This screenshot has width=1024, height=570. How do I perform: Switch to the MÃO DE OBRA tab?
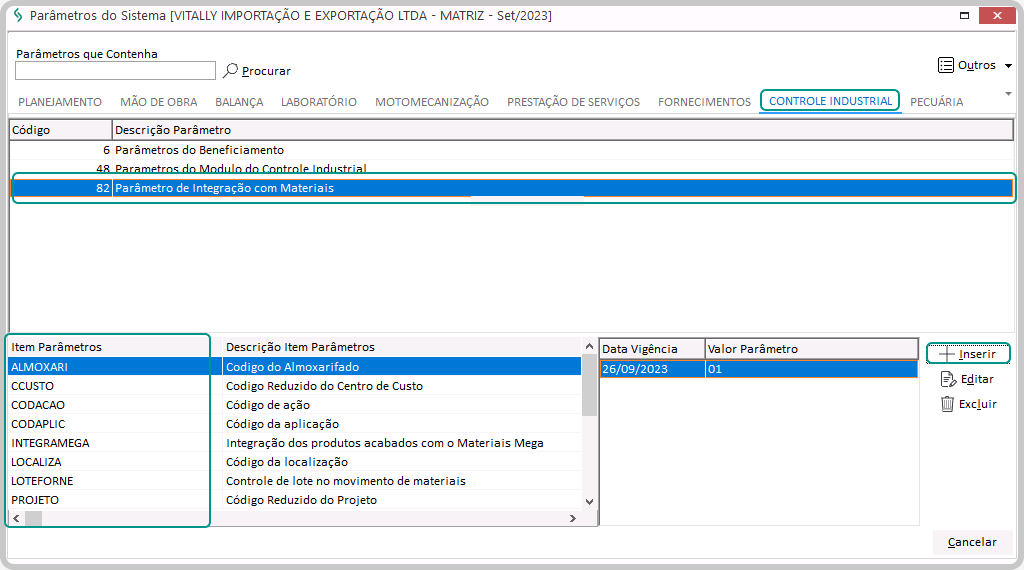pyautogui.click(x=159, y=102)
